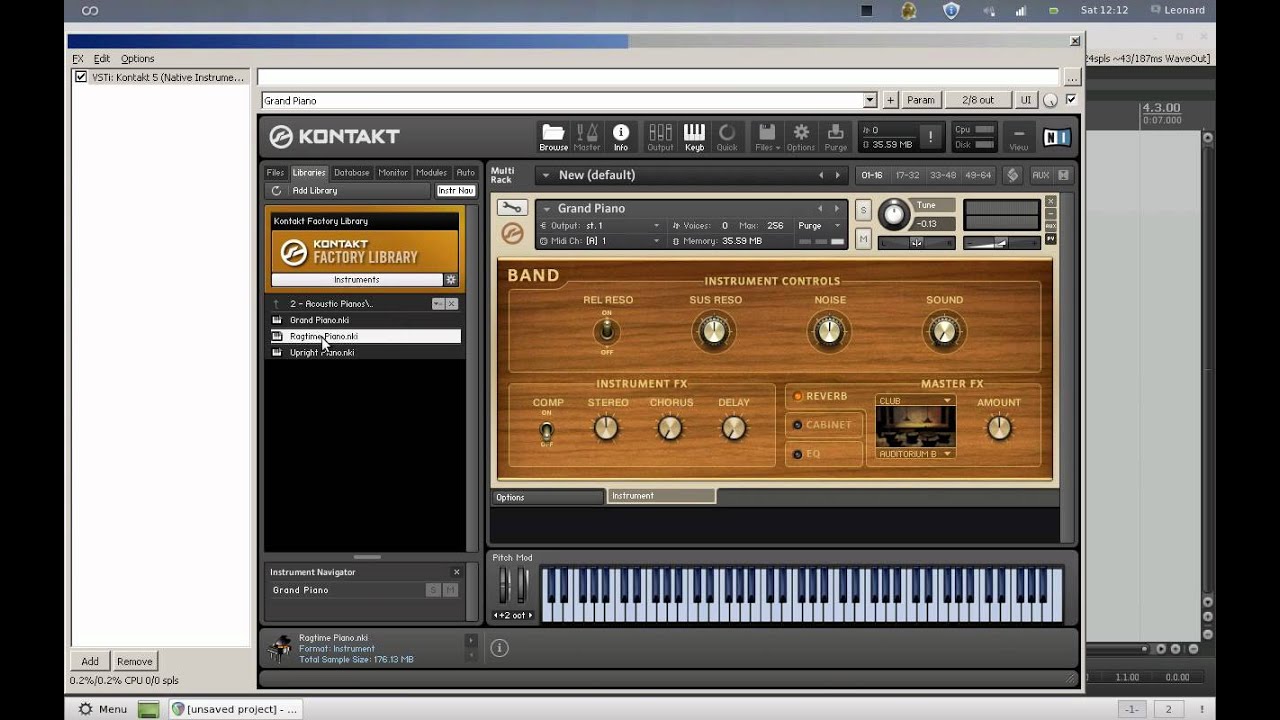1280x720 pixels.
Task: Open the Edit menu
Action: point(102,59)
